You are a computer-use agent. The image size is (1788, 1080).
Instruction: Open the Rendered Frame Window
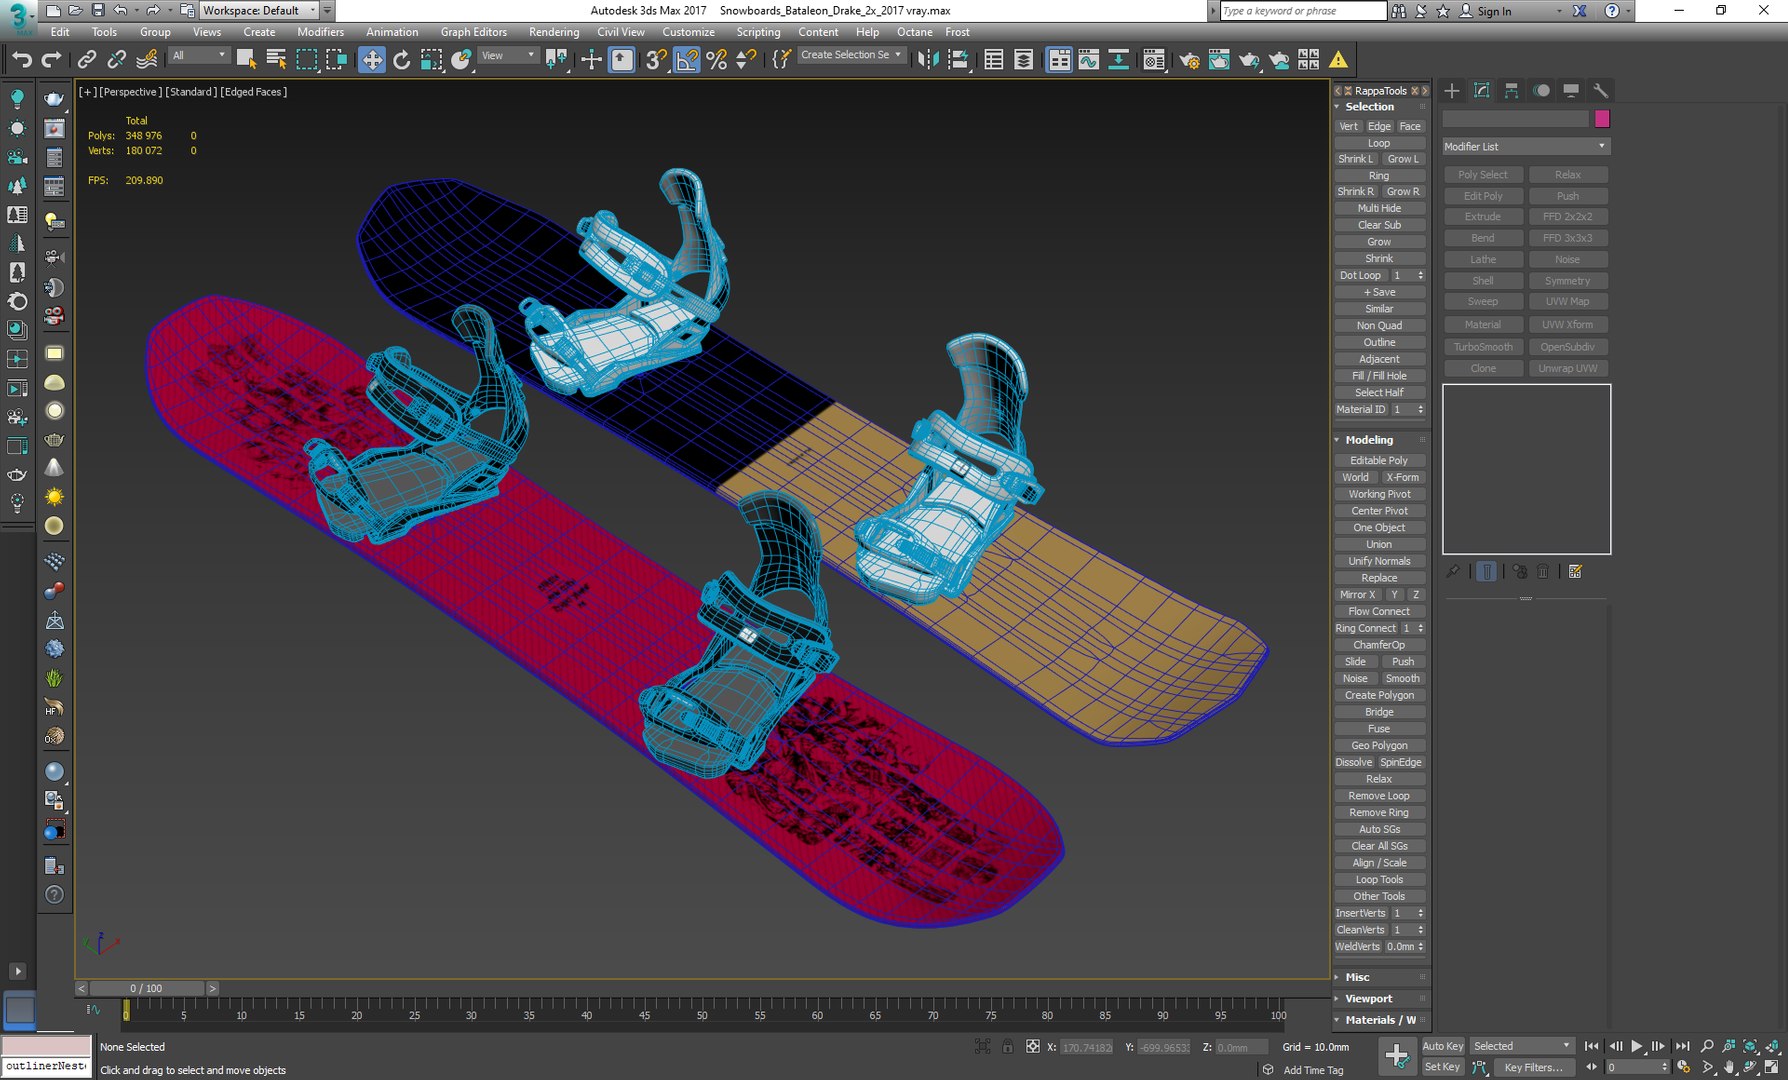click(x=1218, y=60)
